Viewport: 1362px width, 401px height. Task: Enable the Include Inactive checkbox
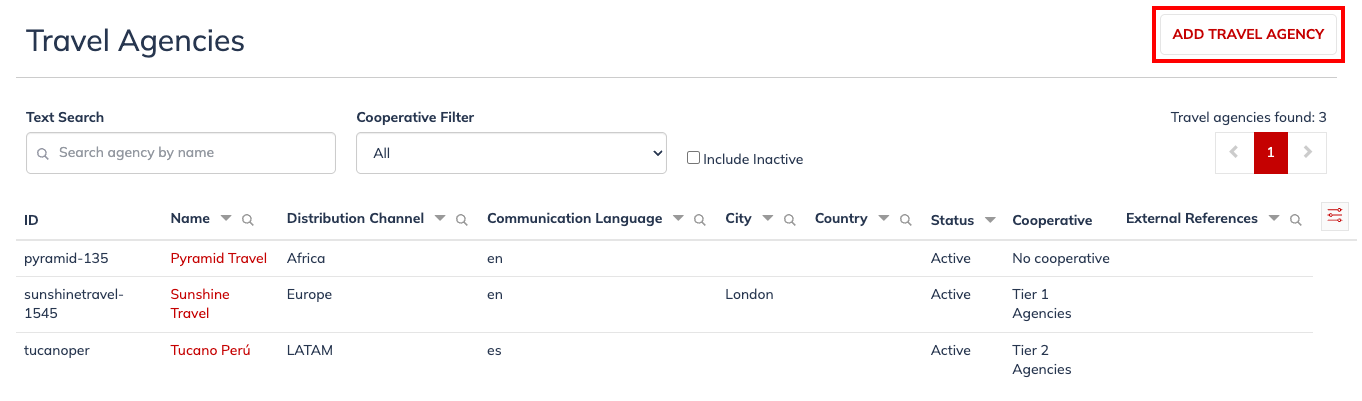pos(693,158)
